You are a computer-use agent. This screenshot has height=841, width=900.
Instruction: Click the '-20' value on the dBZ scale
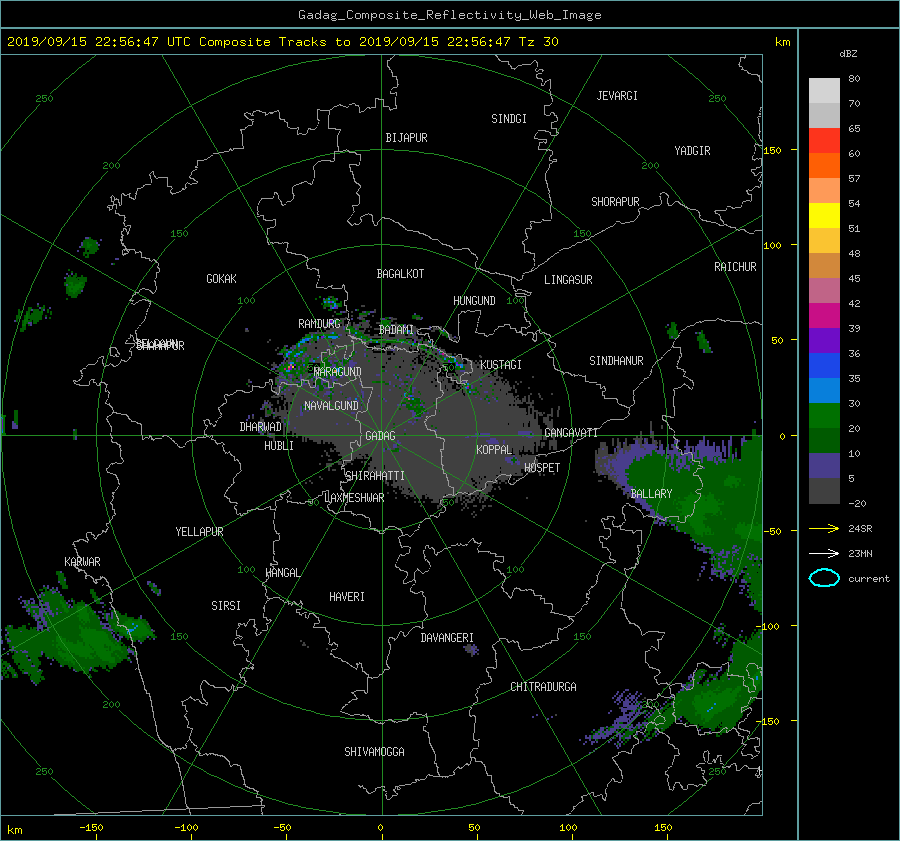point(857,503)
